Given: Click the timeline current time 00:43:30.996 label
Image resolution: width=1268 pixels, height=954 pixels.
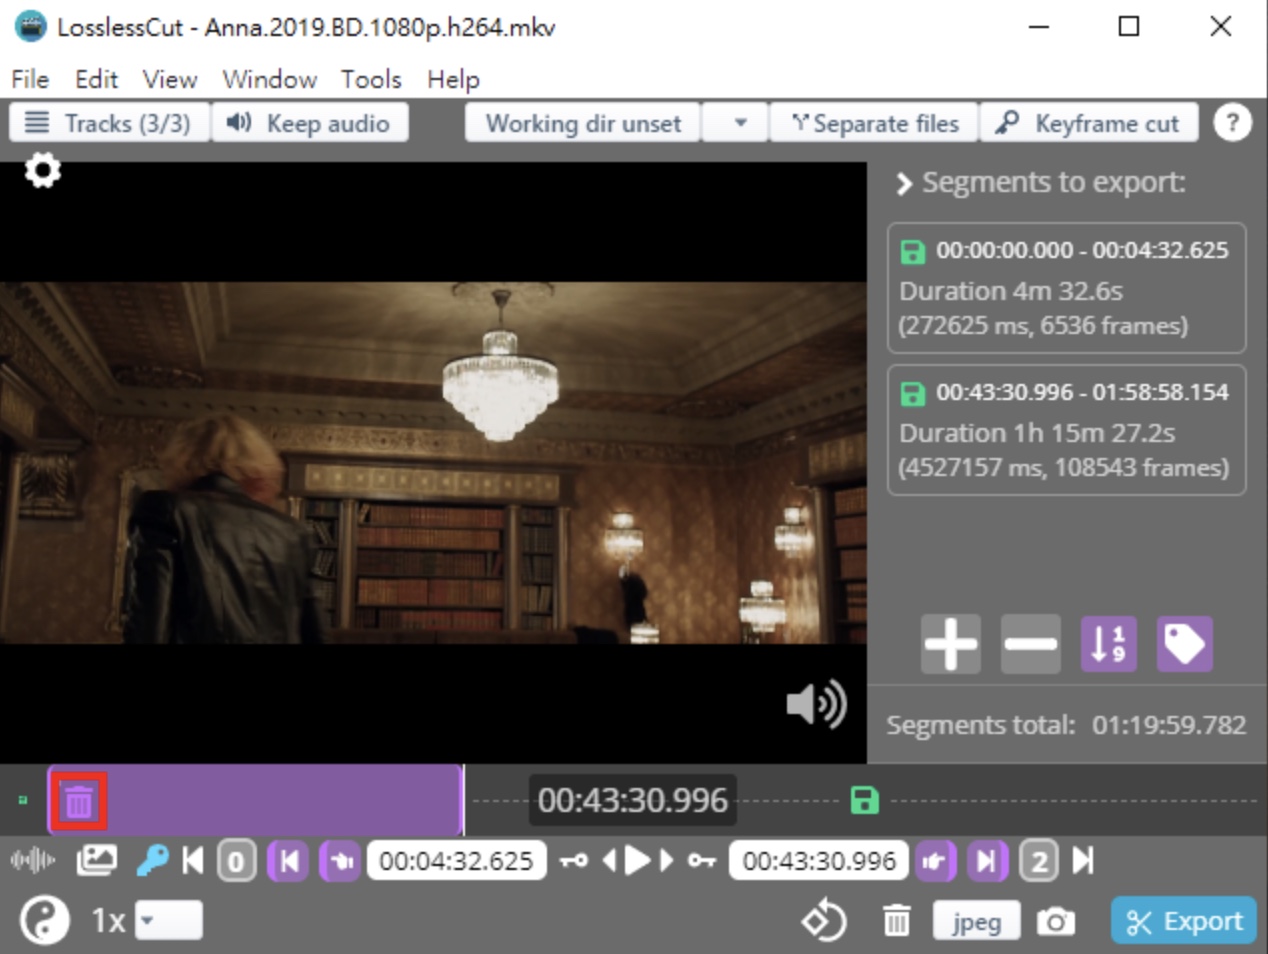Looking at the screenshot, I should [632, 800].
